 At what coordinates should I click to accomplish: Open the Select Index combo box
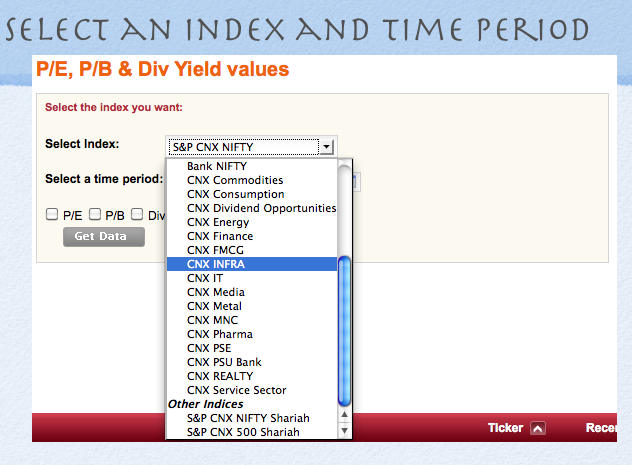(x=251, y=147)
